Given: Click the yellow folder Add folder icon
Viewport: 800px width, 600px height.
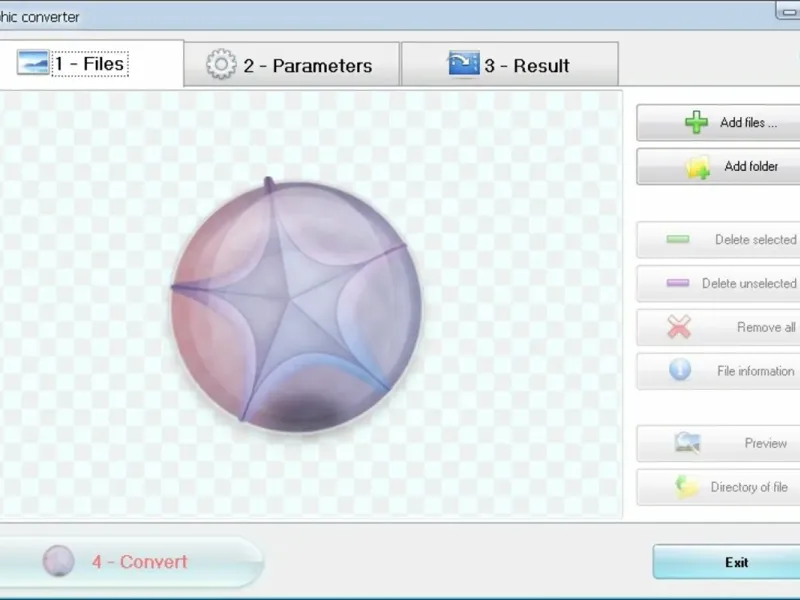Looking at the screenshot, I should pyautogui.click(x=698, y=167).
